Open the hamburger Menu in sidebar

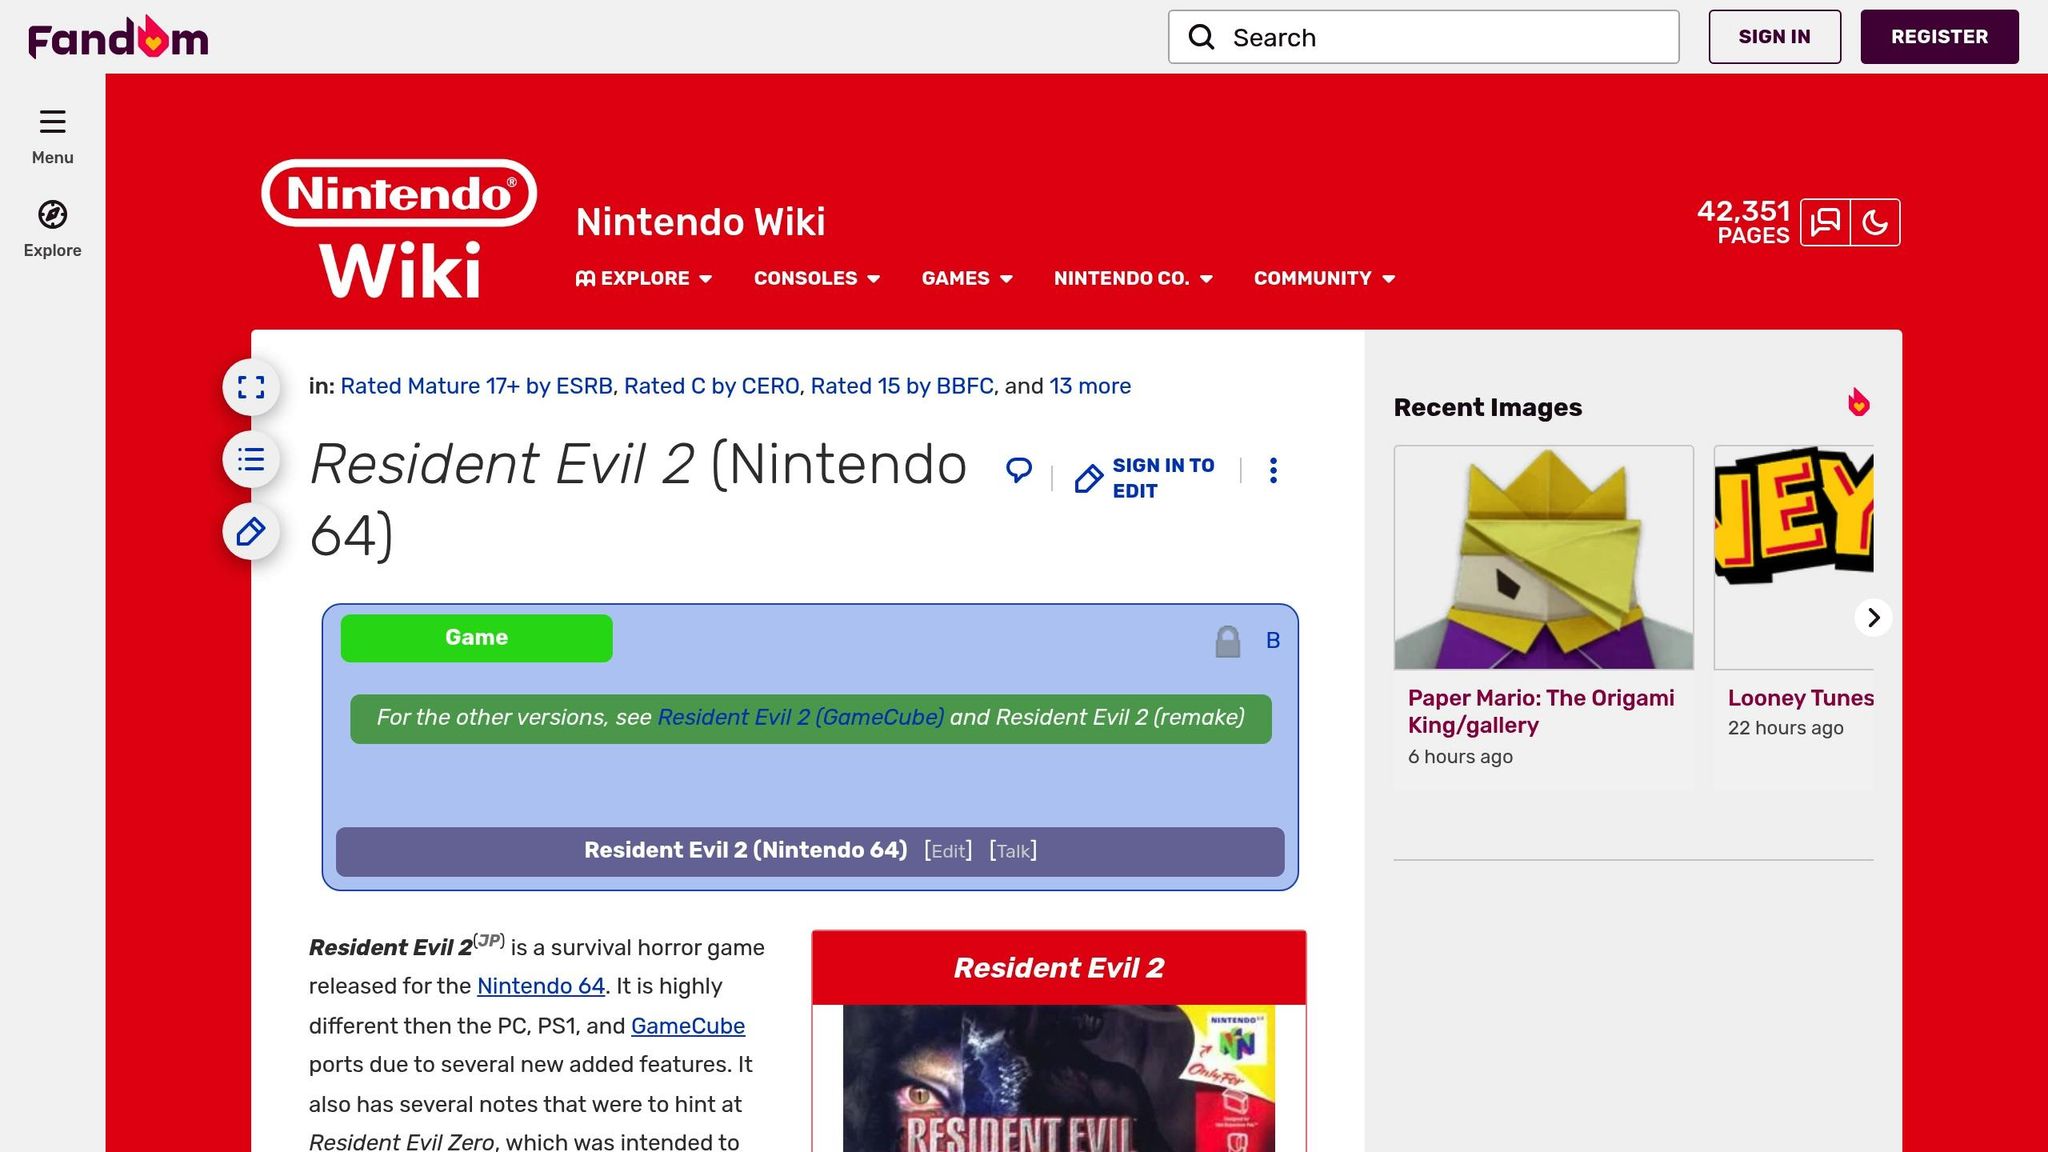coord(52,122)
